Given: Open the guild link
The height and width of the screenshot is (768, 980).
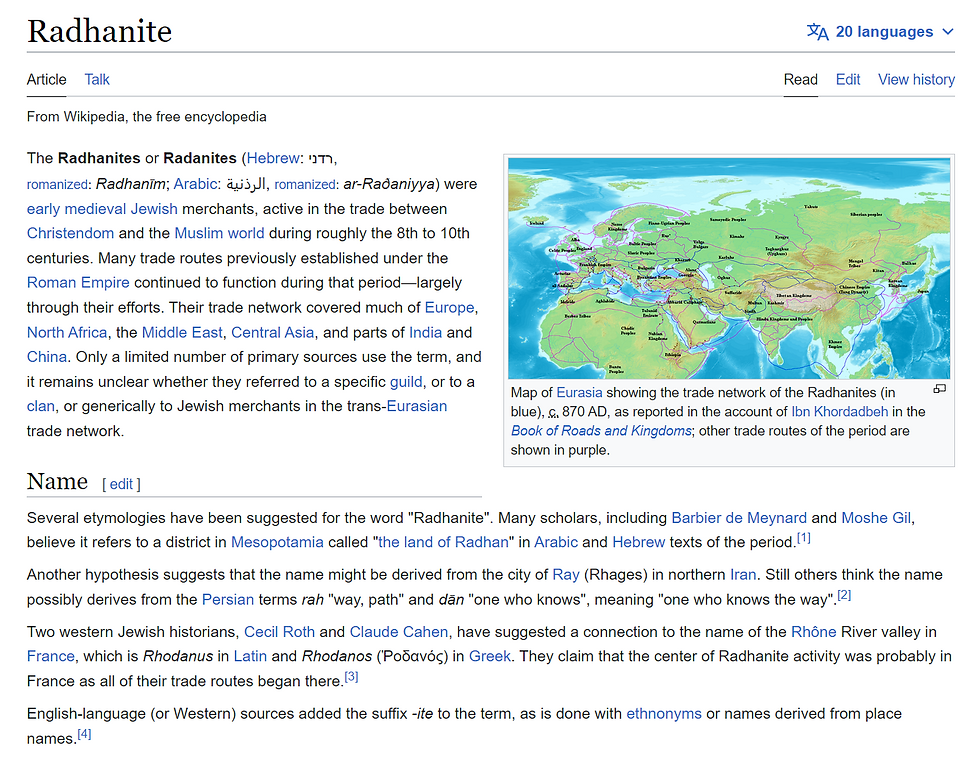Looking at the screenshot, I should click(406, 382).
